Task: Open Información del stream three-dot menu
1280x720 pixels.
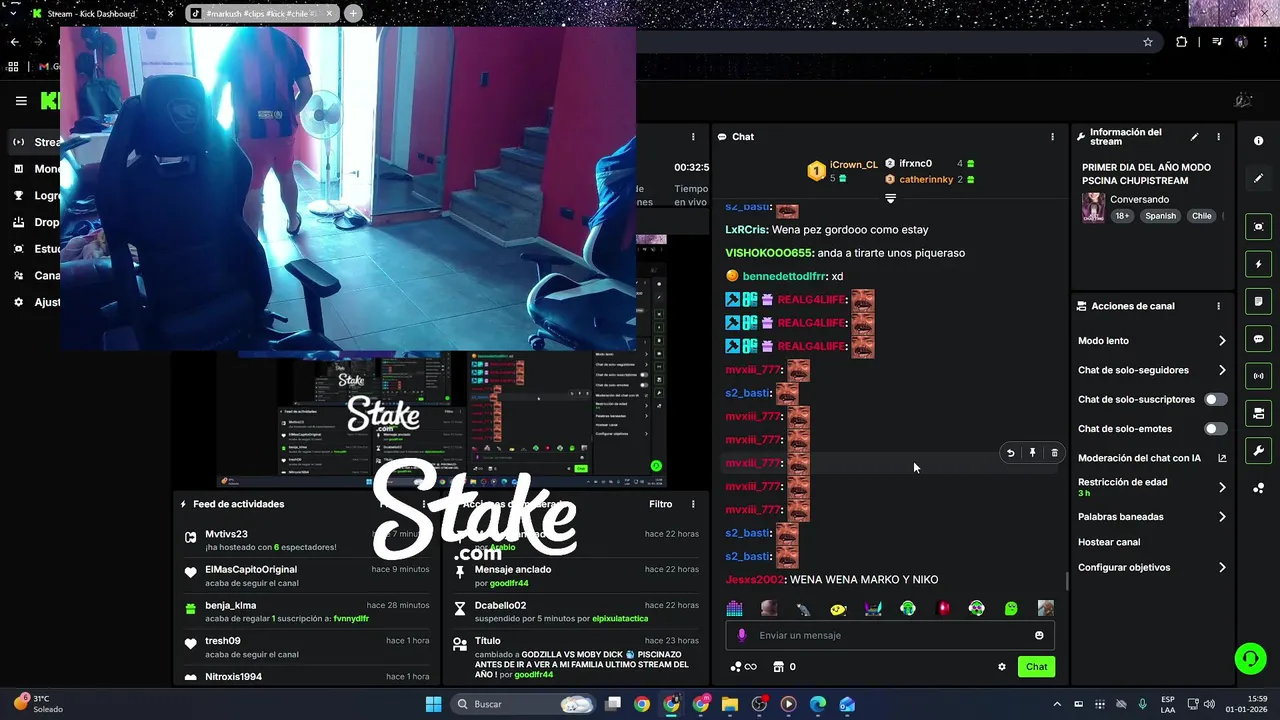Action: click(x=1218, y=137)
